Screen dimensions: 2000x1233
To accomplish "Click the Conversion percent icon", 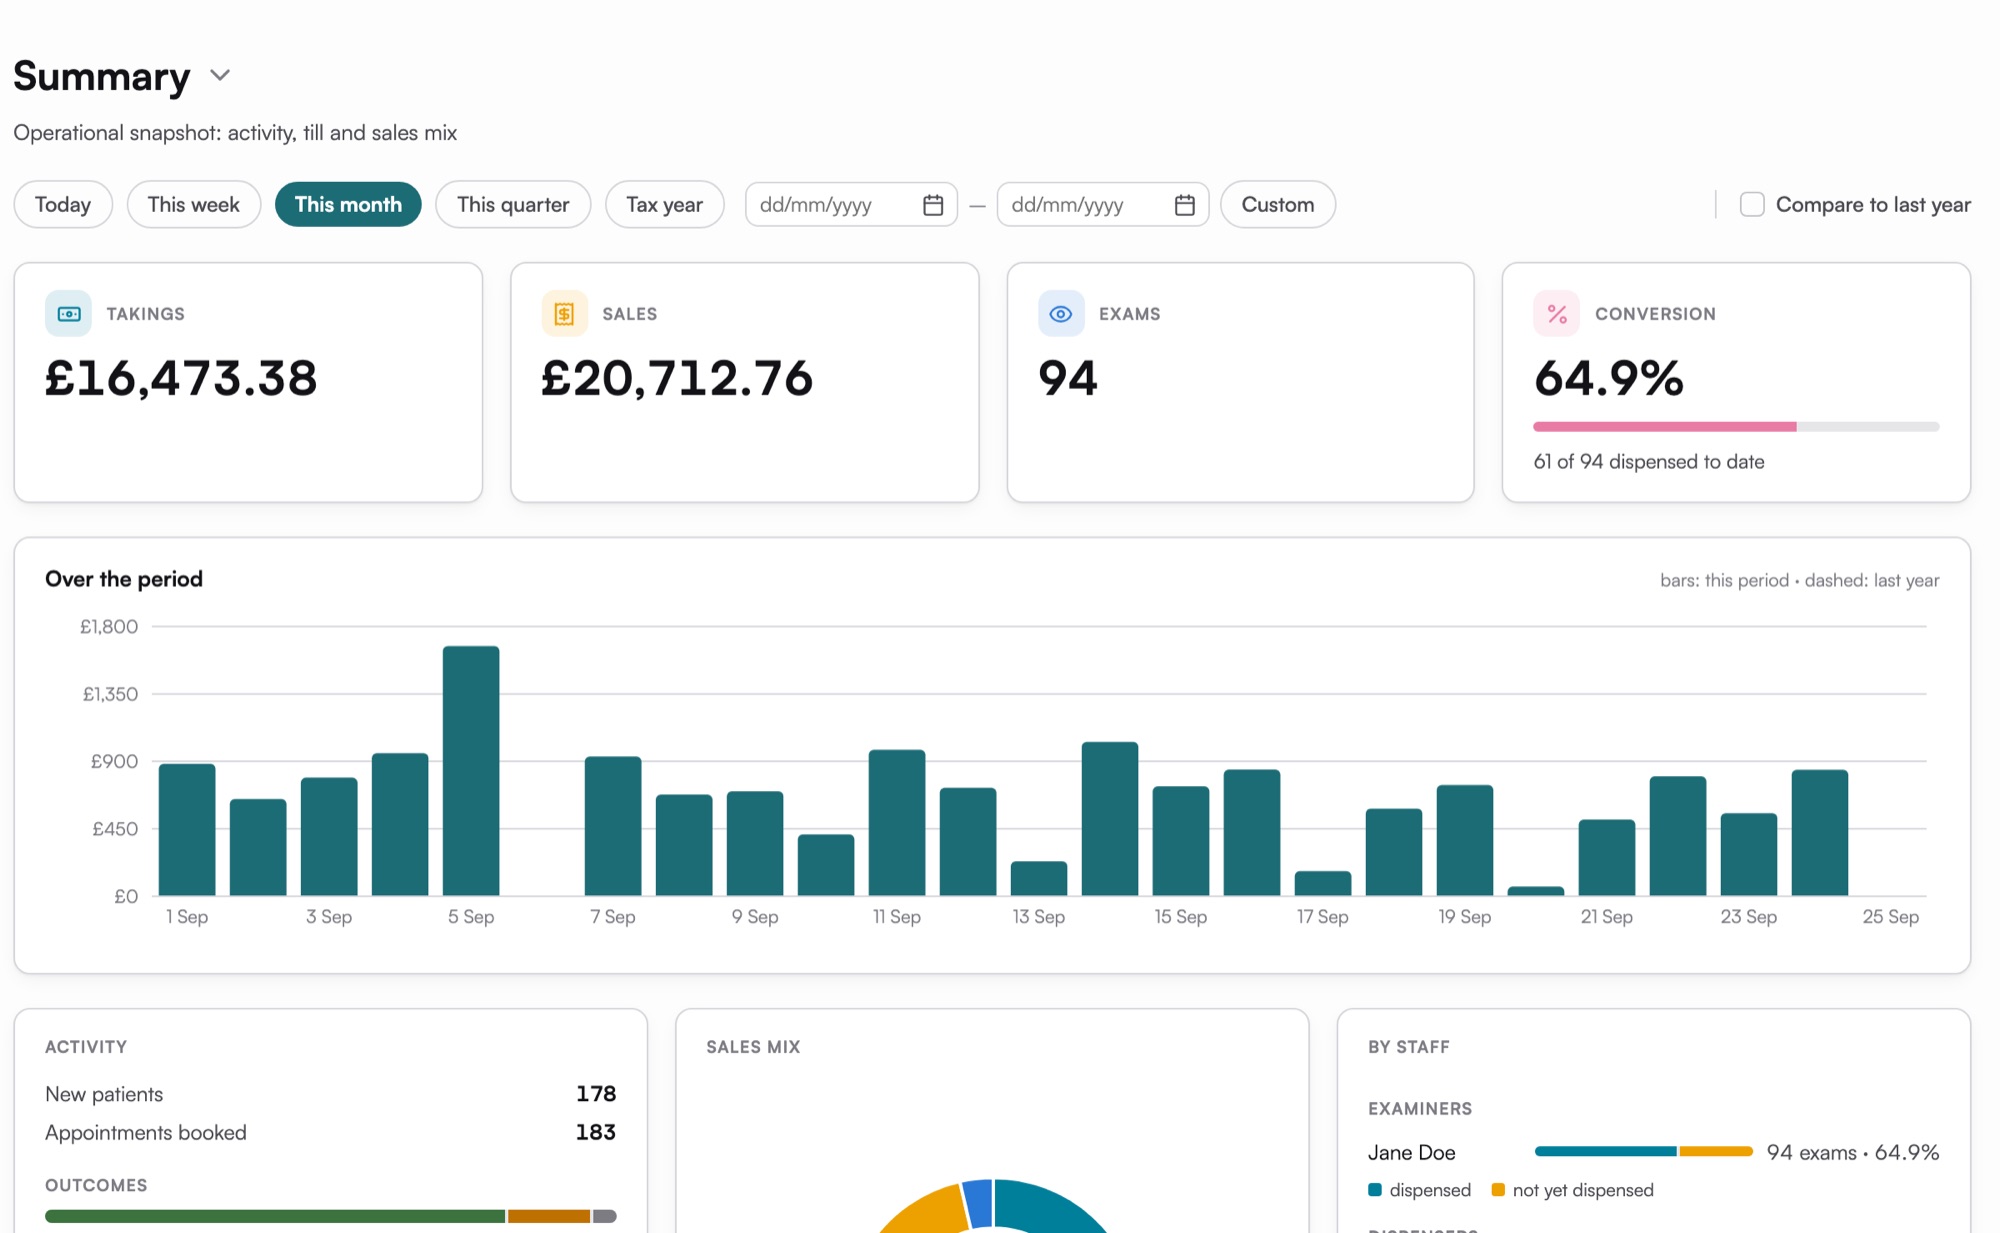I will [x=1557, y=314].
